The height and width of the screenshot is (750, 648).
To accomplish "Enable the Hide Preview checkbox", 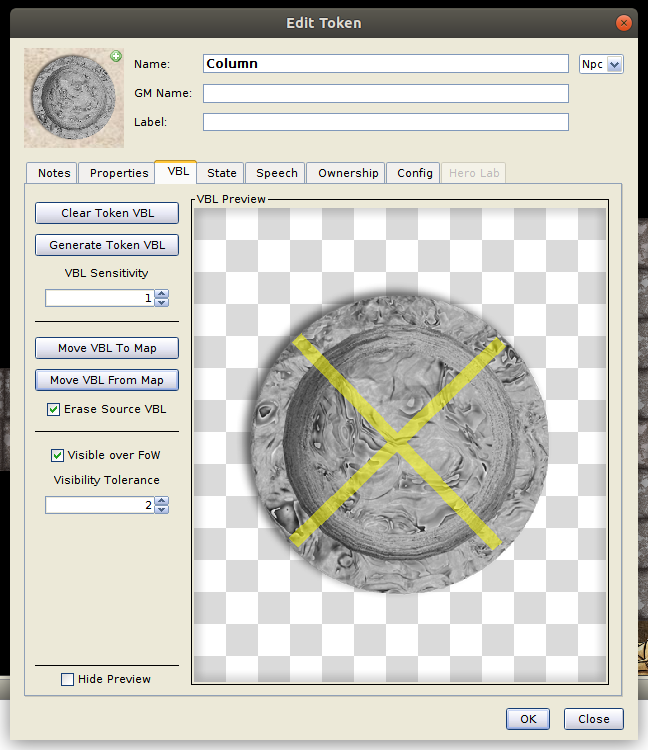I will 67,679.
